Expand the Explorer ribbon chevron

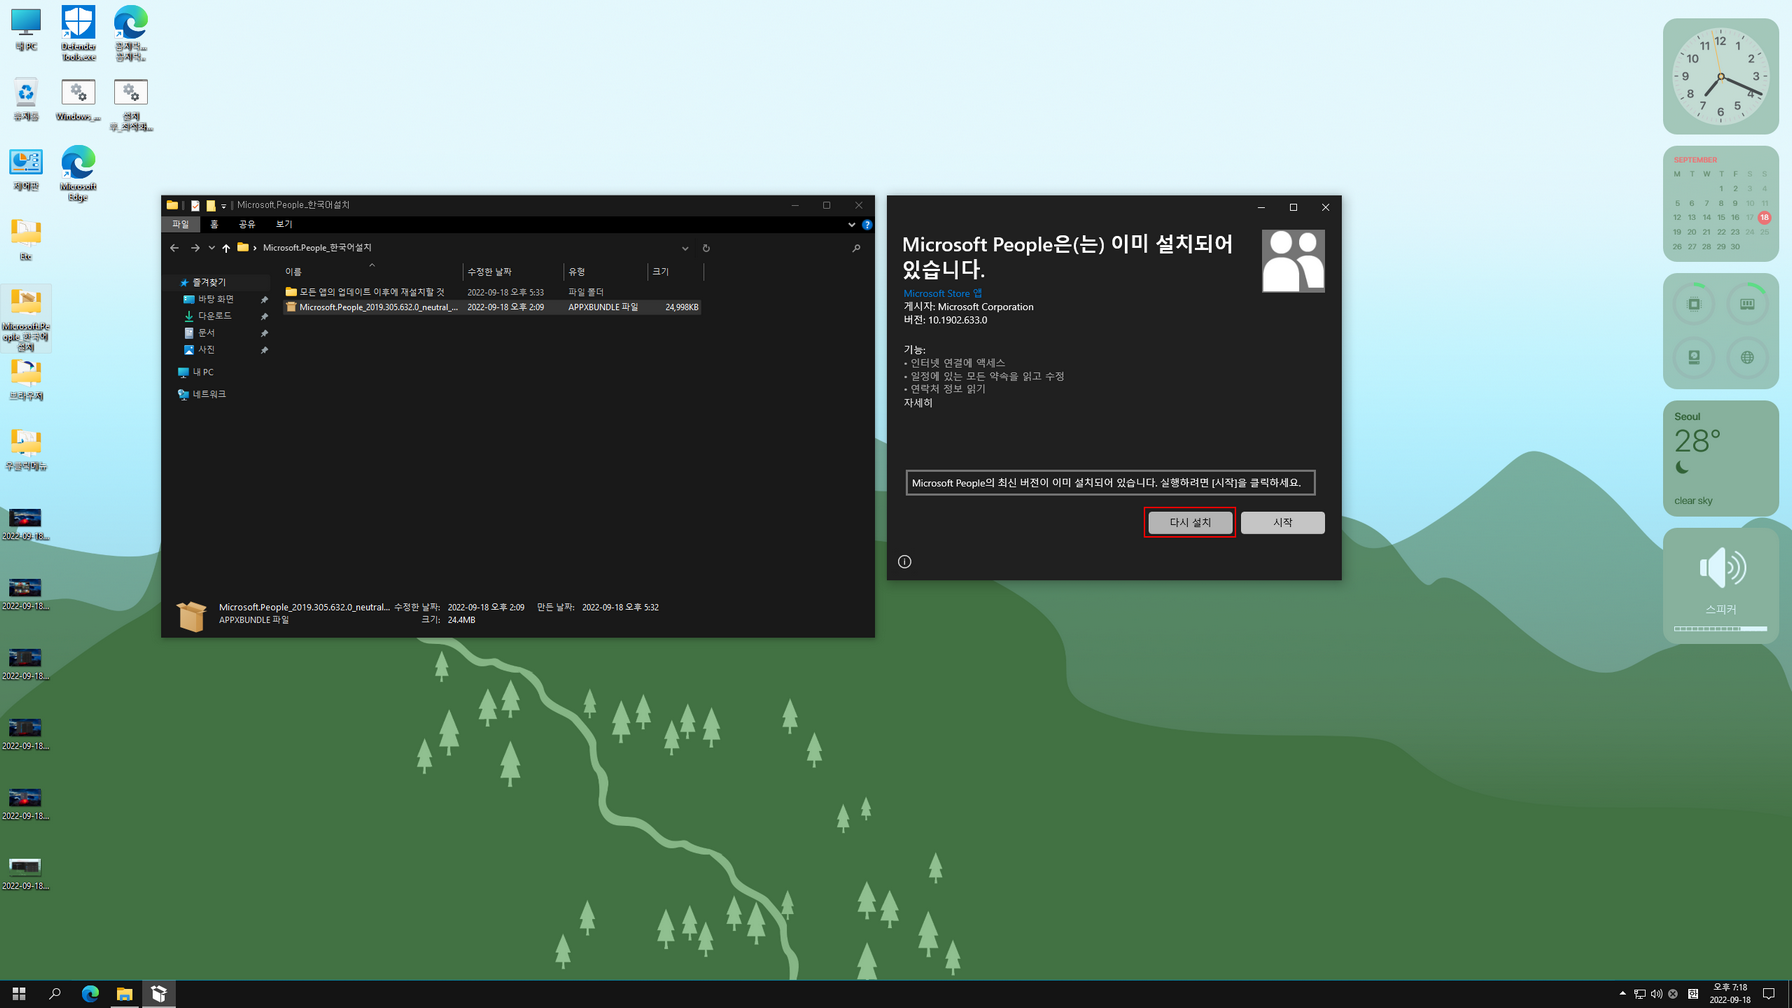pos(852,225)
